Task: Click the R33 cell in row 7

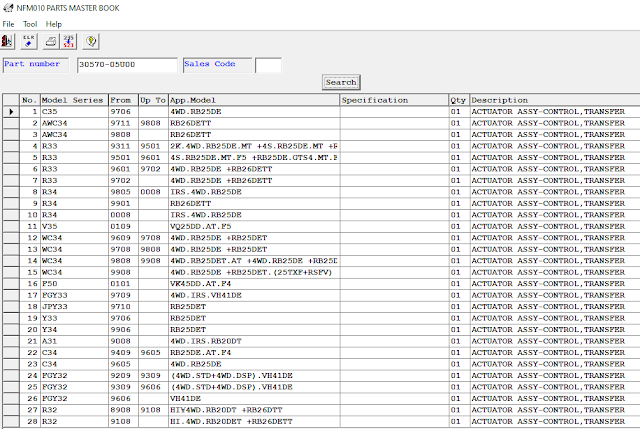Action: 74,180
